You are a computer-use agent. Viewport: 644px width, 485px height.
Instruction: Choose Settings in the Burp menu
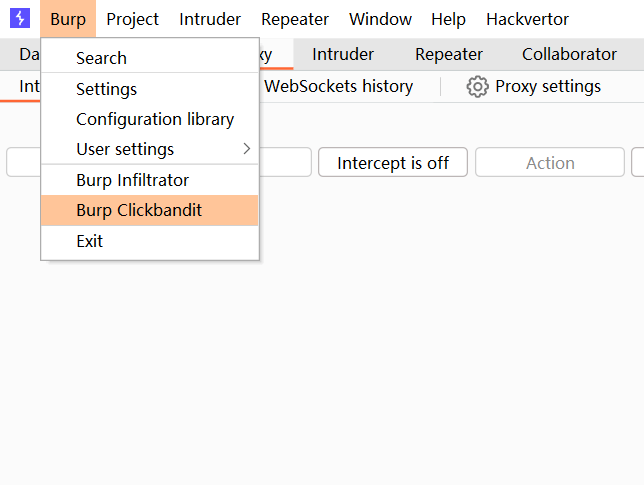pyautogui.click(x=106, y=89)
